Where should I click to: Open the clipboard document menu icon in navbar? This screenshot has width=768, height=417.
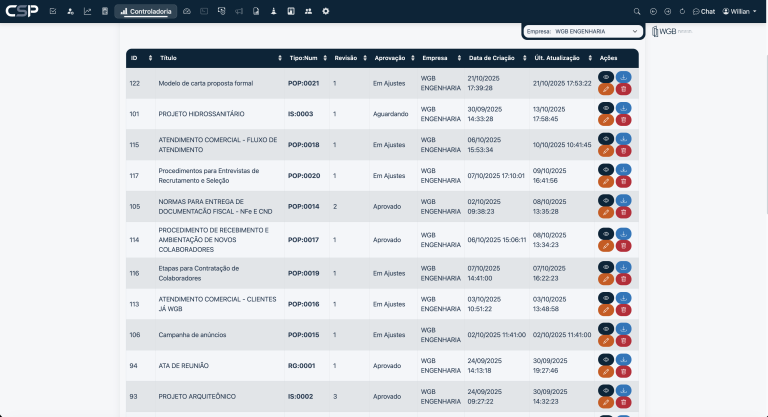point(105,11)
